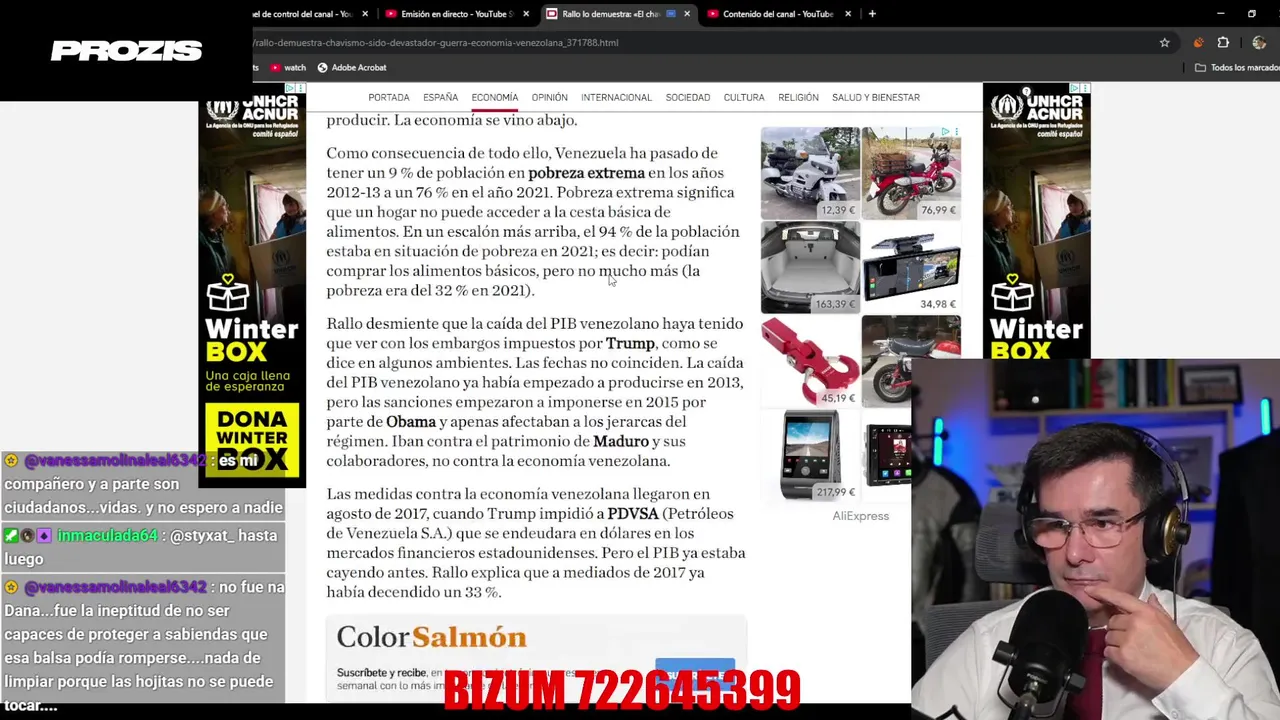Screen dimensions: 1280x720
Task: Open the 'watch' YouTube bookmark
Action: pyautogui.click(x=288, y=68)
